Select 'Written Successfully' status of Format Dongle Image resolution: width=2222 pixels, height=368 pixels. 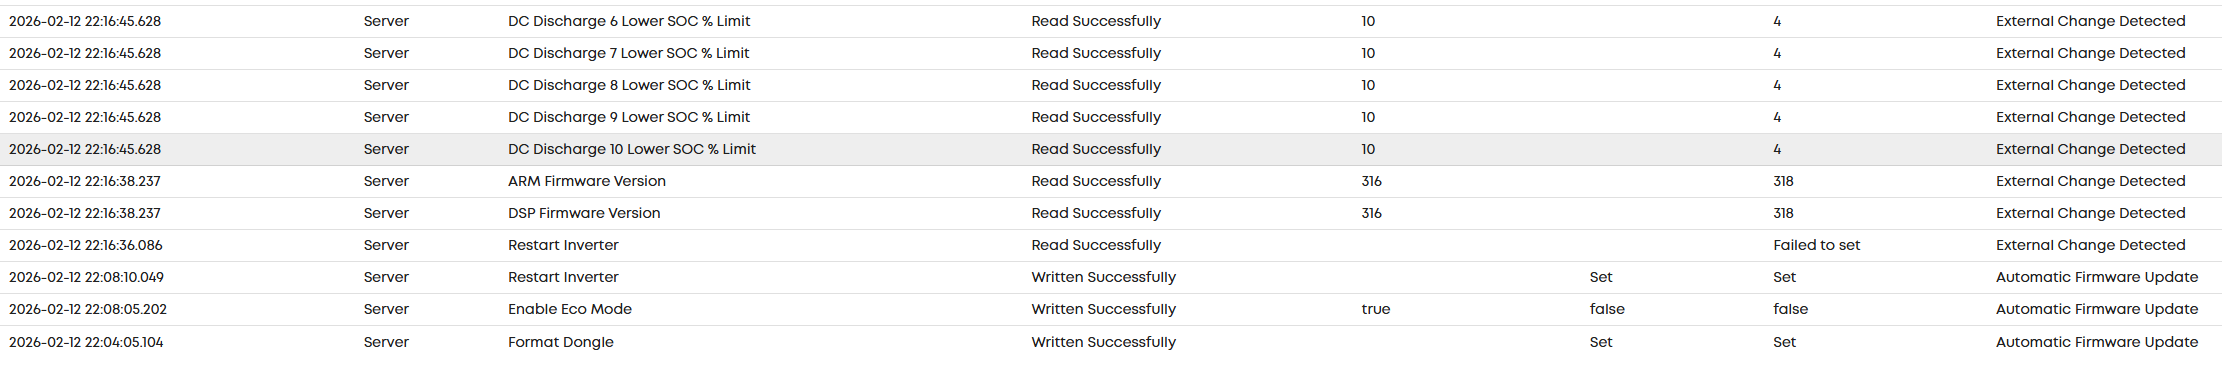click(1104, 342)
